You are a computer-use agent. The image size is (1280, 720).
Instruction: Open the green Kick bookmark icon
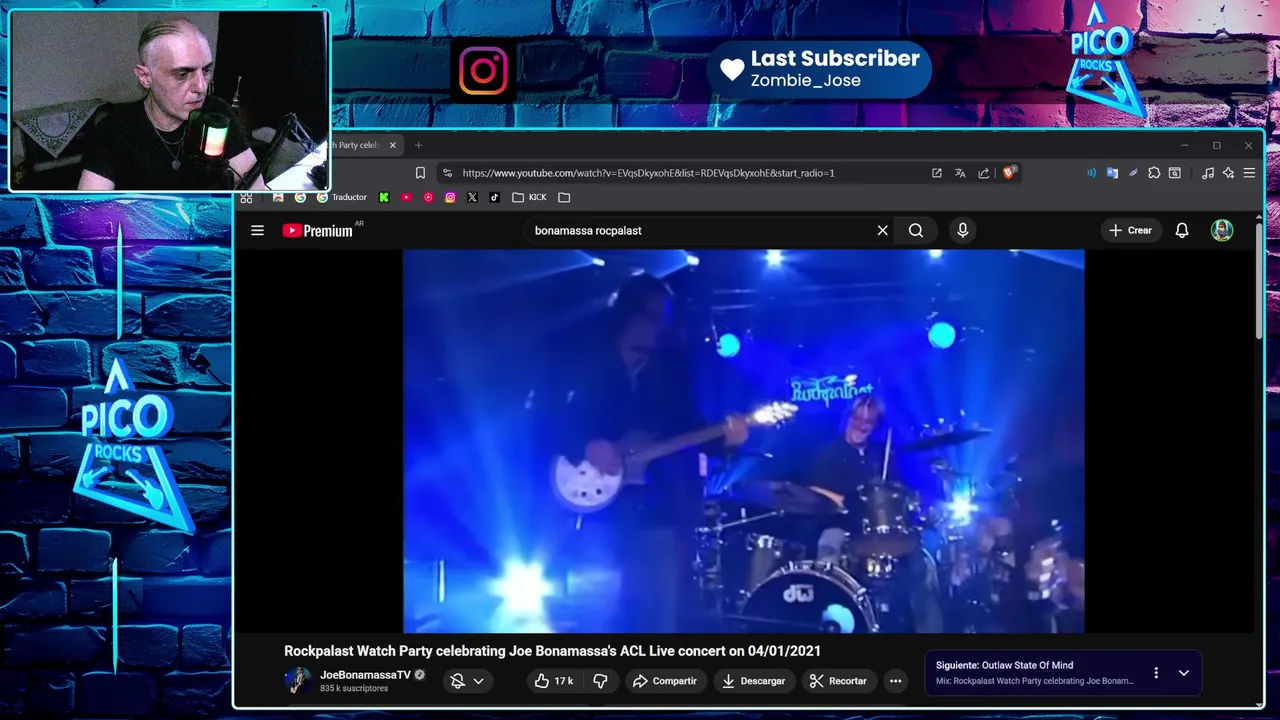click(x=384, y=197)
